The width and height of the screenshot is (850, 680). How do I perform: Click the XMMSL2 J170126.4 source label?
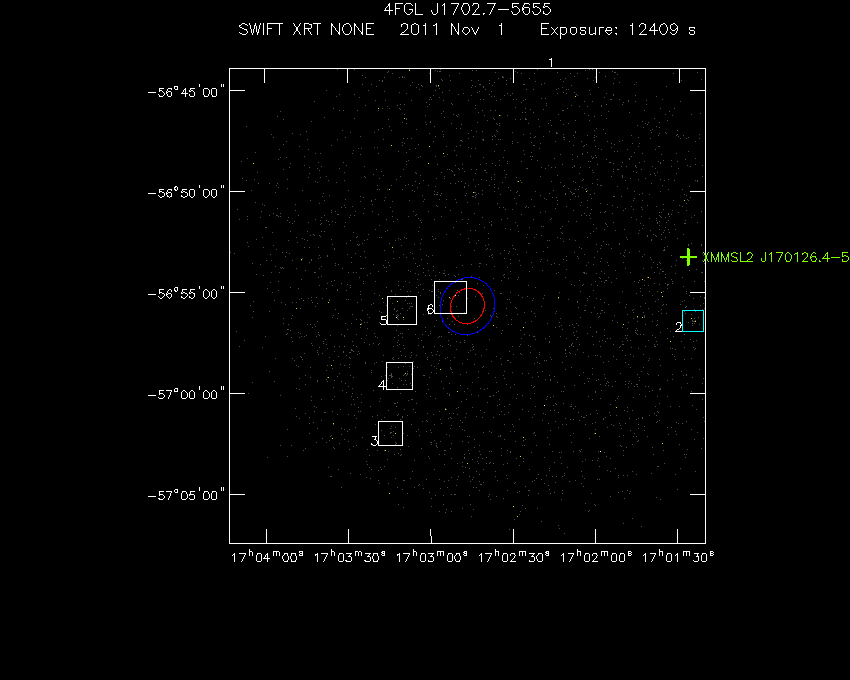(x=776, y=257)
